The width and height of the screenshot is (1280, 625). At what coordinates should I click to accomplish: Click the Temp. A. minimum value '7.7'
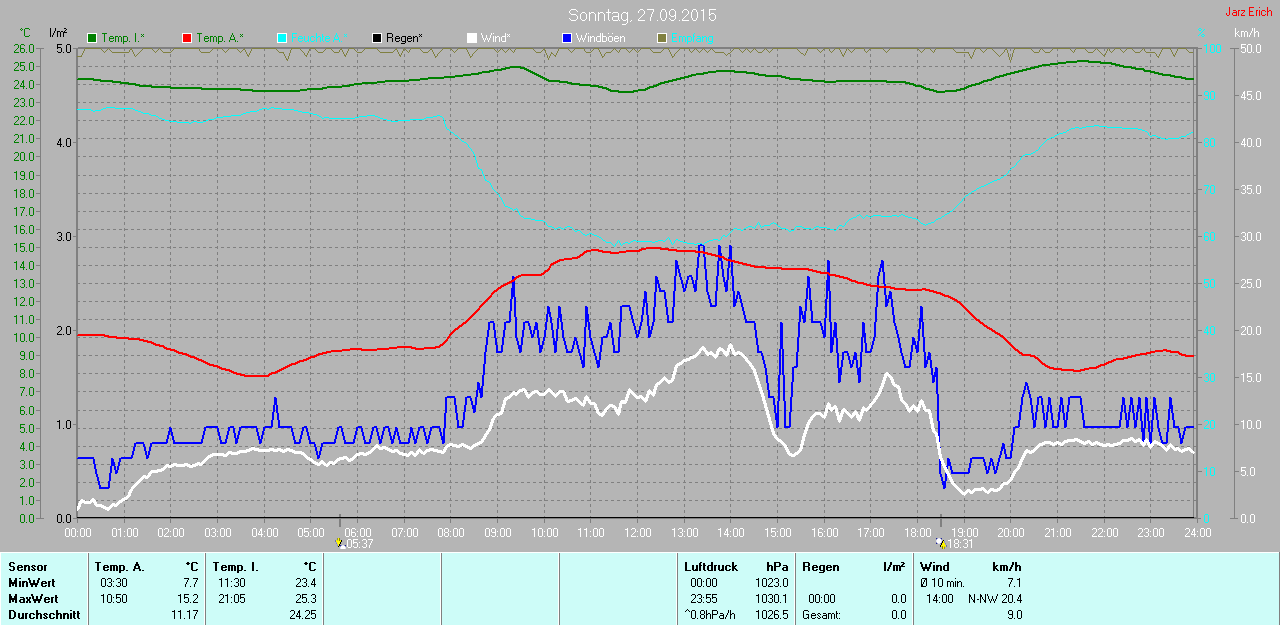(x=191, y=583)
